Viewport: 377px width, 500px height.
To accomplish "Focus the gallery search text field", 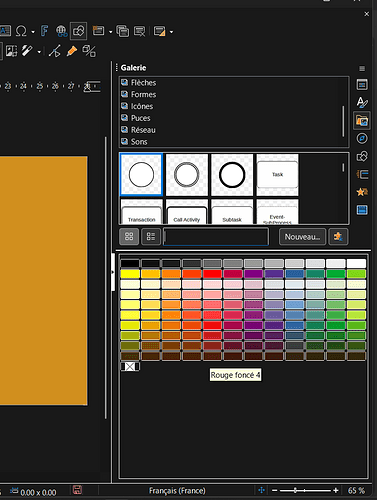I will pyautogui.click(x=216, y=237).
